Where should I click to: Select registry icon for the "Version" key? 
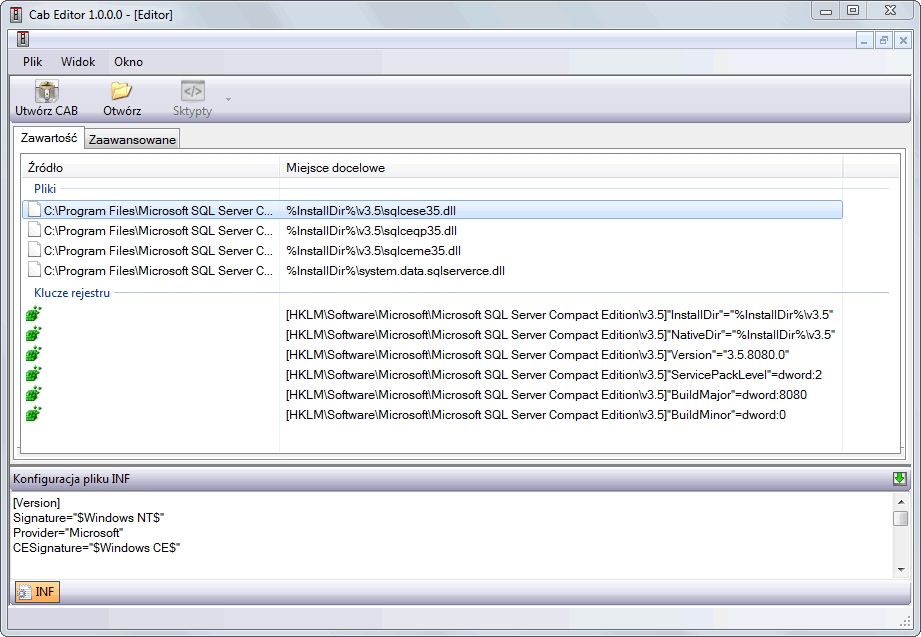[34, 354]
